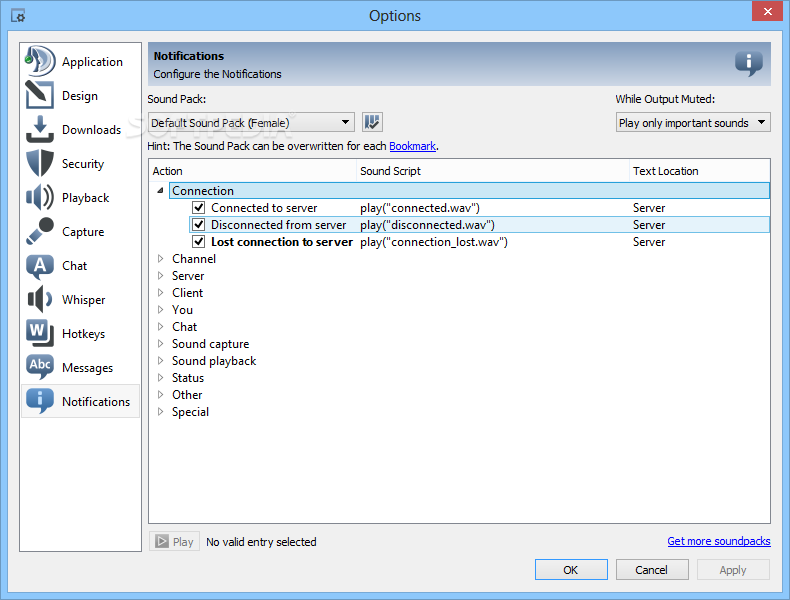Expand the Other tree group
Screen dimensions: 790x600
pyautogui.click(x=160, y=394)
